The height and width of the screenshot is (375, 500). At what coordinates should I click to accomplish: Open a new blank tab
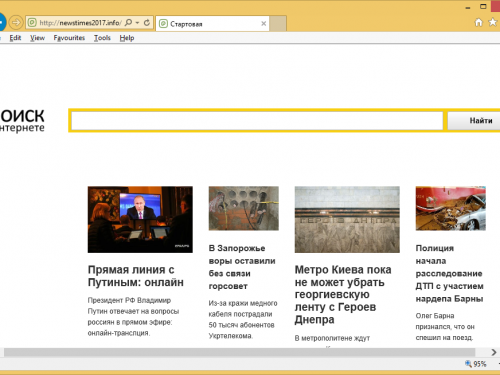point(278,24)
